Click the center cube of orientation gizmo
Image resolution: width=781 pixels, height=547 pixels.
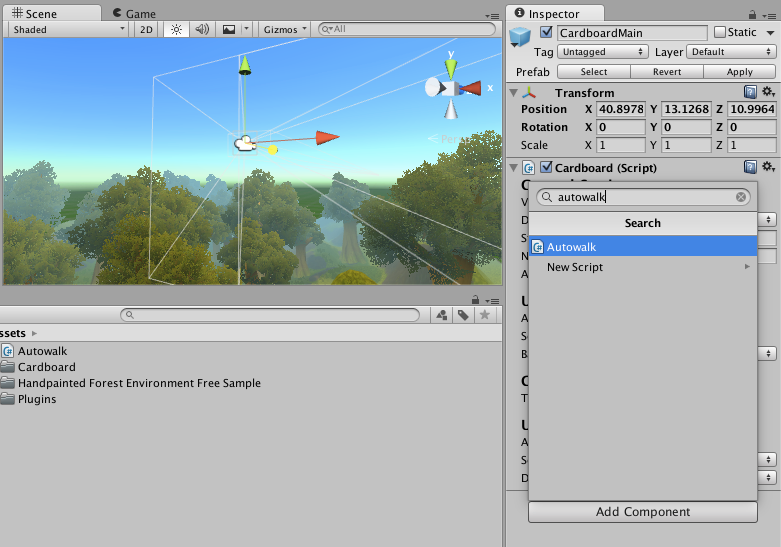(x=450, y=89)
